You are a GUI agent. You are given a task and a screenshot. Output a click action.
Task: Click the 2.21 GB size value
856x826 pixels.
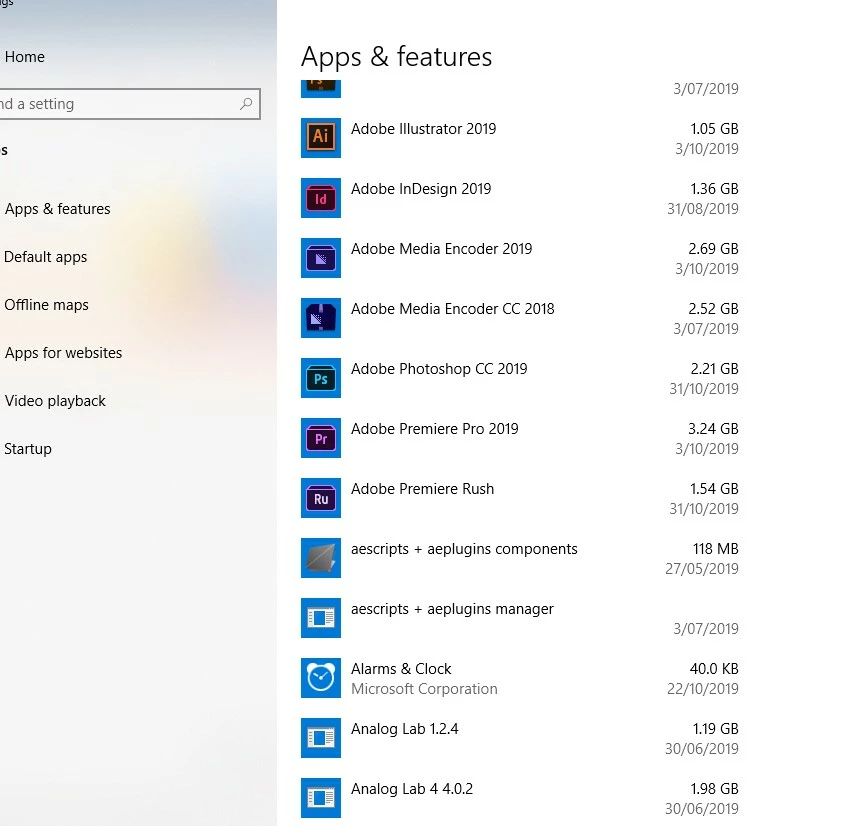pyautogui.click(x=715, y=369)
